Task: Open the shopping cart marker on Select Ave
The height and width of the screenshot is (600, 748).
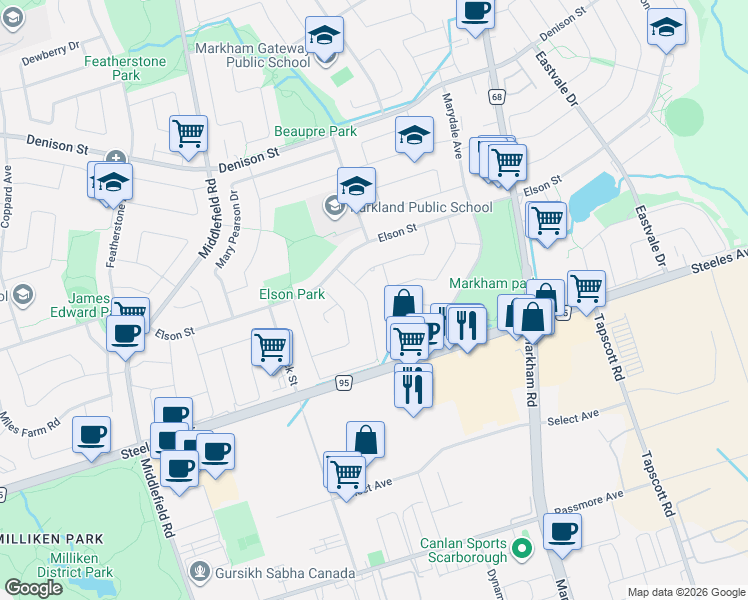Action: tap(347, 475)
